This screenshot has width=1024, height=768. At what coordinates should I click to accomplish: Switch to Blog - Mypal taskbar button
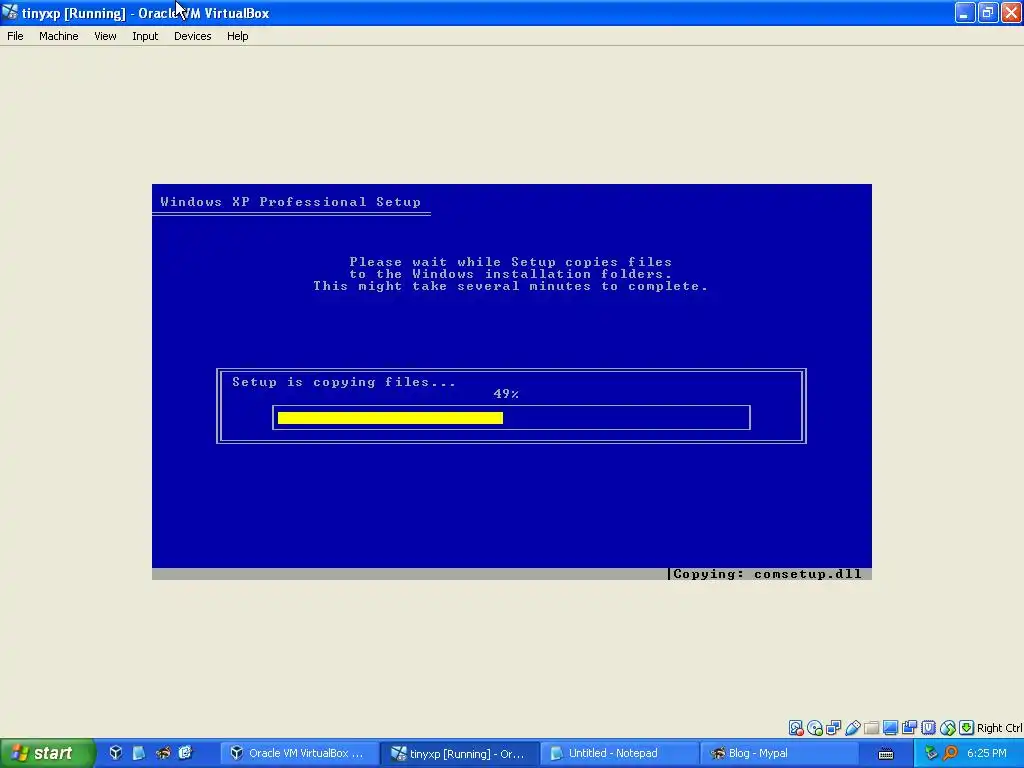click(x=779, y=753)
